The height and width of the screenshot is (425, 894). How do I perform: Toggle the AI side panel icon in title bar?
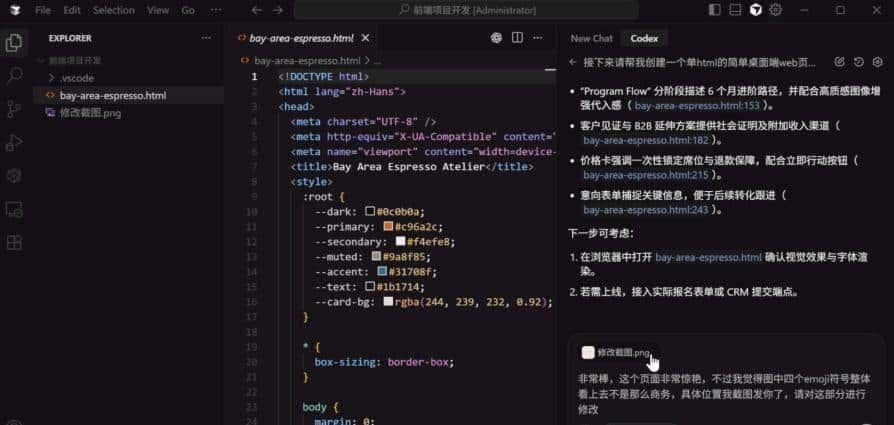click(755, 10)
